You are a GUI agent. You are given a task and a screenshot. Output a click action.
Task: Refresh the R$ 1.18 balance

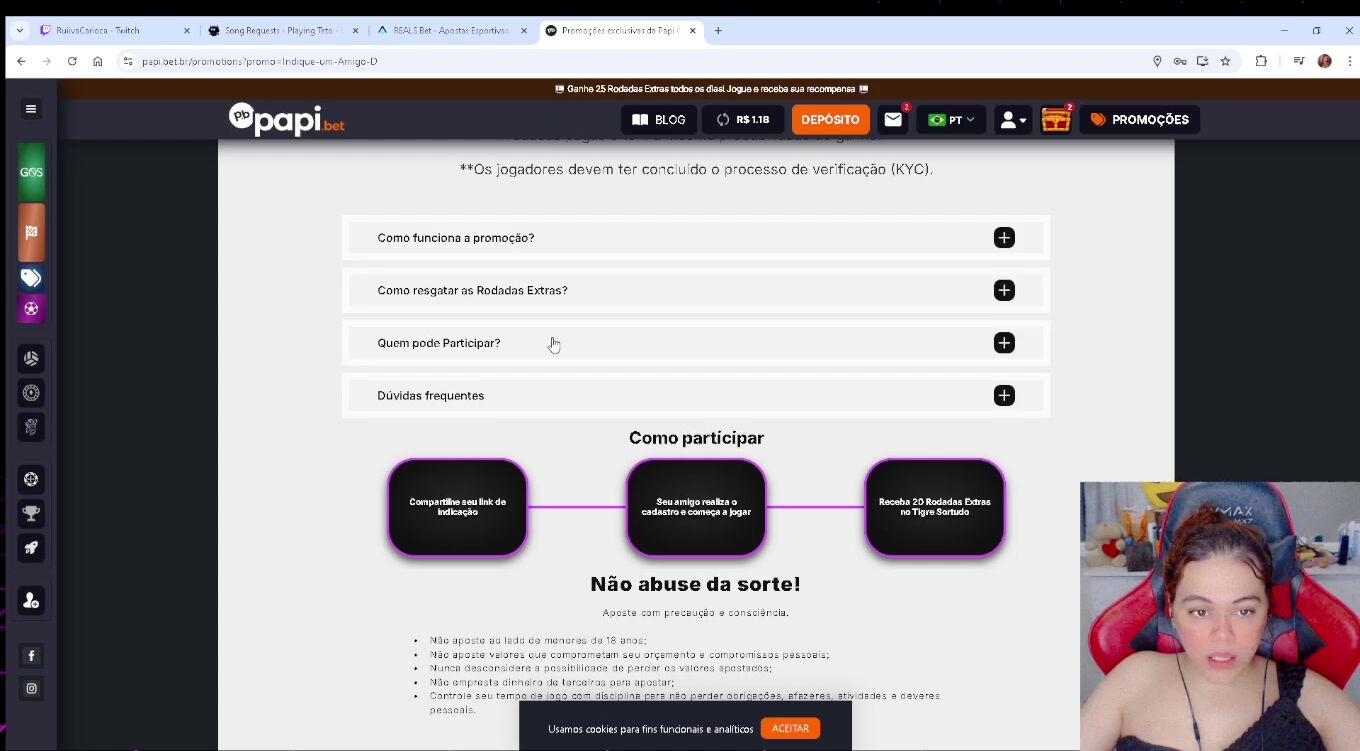(x=723, y=120)
